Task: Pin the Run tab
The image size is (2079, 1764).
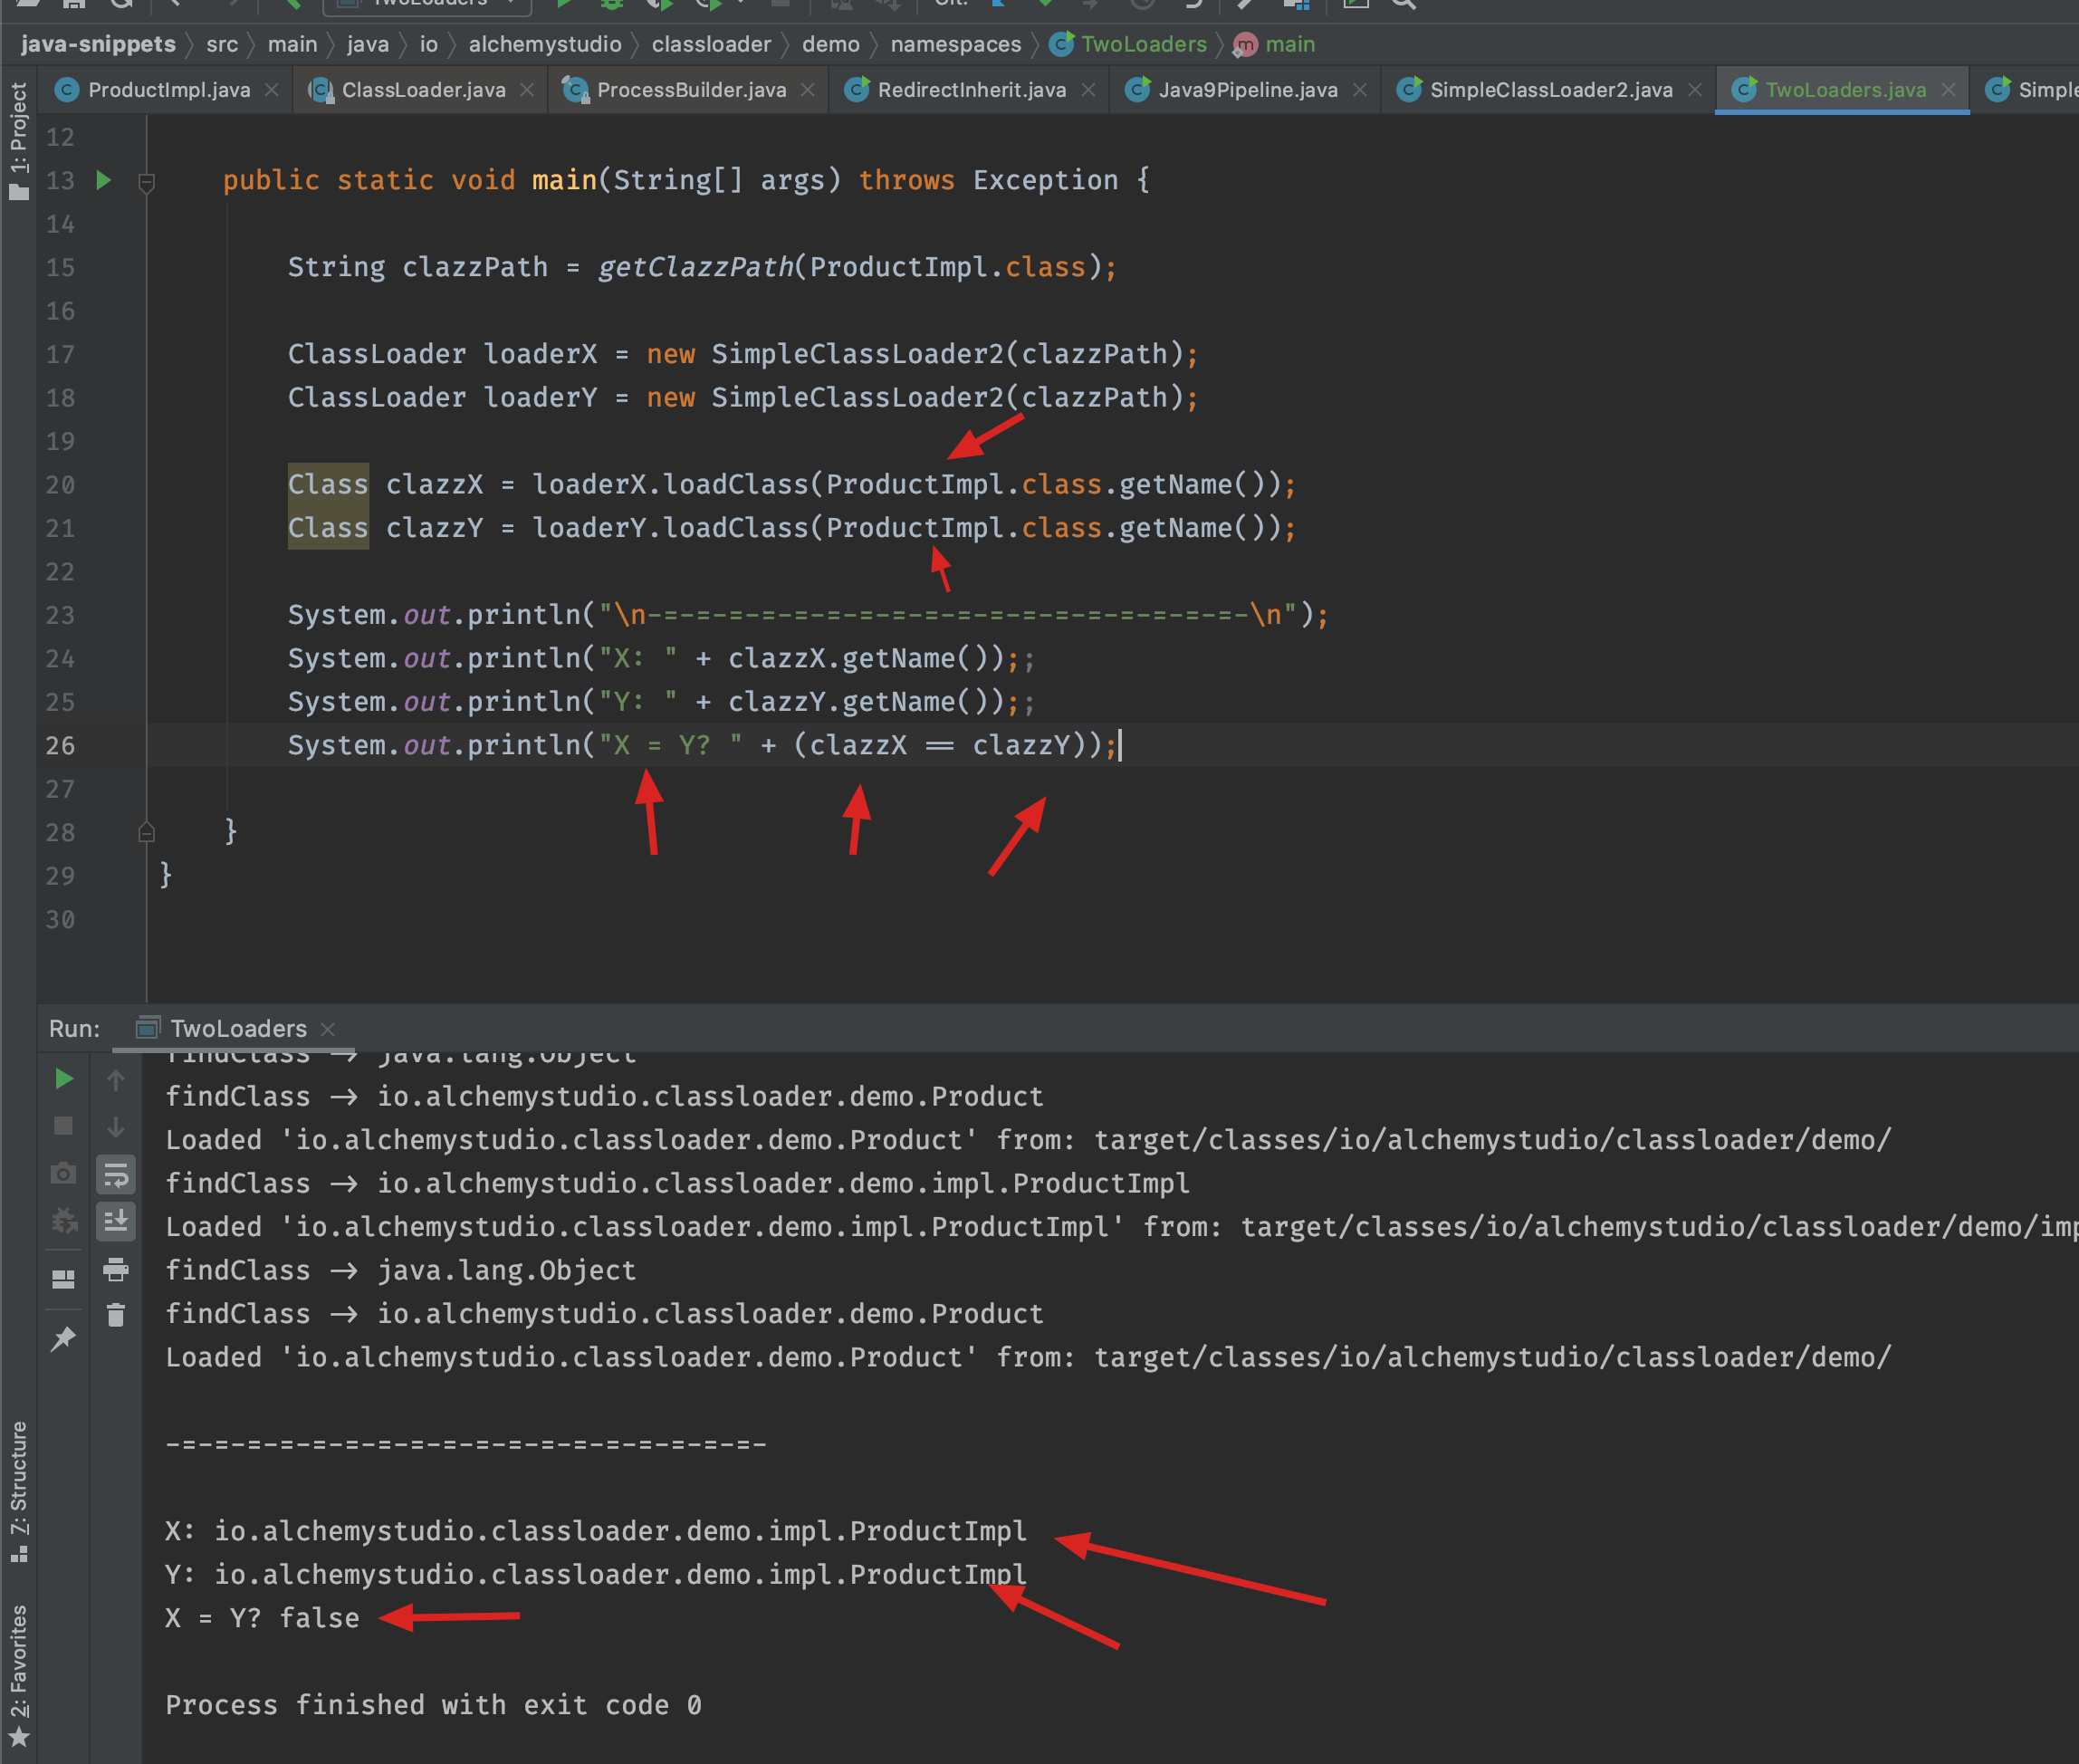Action: (63, 1338)
